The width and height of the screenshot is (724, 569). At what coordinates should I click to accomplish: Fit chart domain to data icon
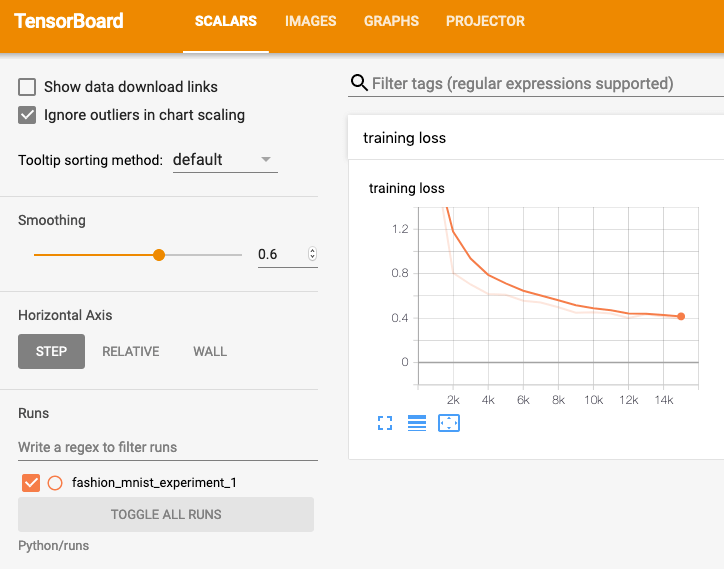tap(449, 423)
